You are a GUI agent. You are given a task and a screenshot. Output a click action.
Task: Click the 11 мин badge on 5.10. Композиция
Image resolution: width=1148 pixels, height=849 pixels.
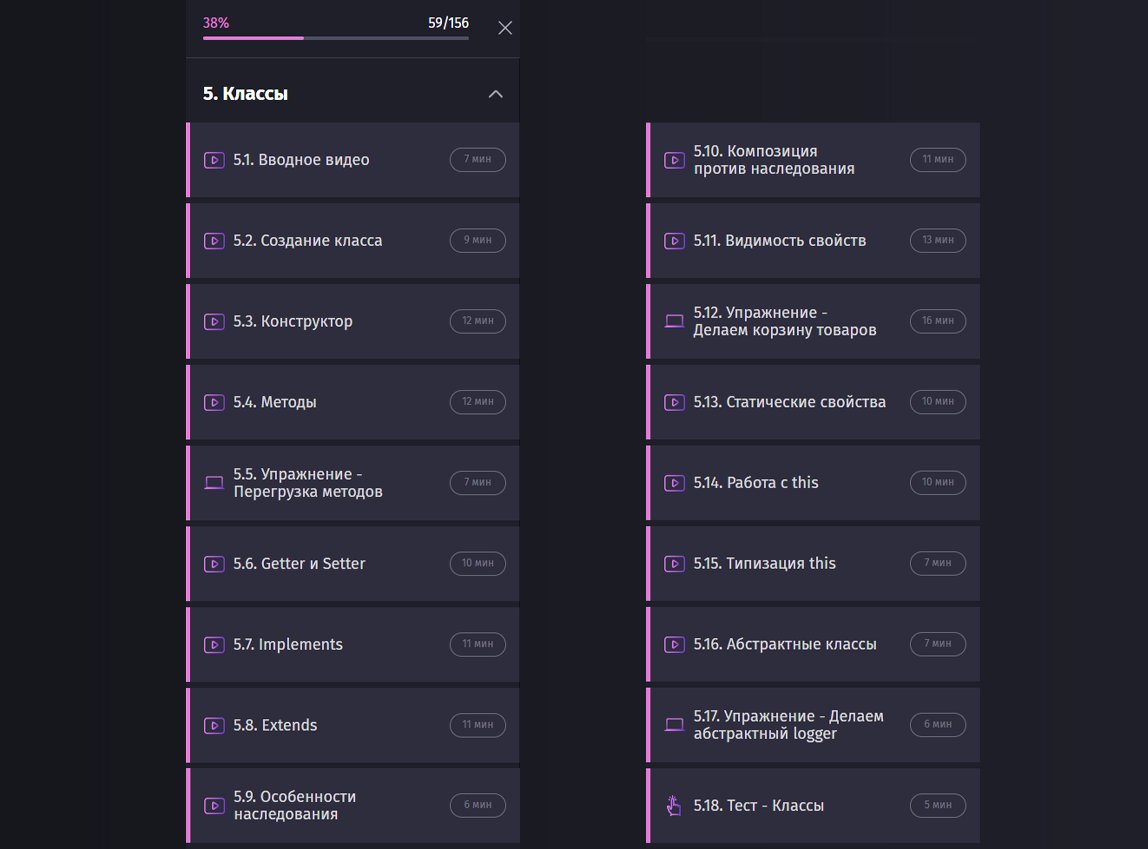[x=938, y=160]
